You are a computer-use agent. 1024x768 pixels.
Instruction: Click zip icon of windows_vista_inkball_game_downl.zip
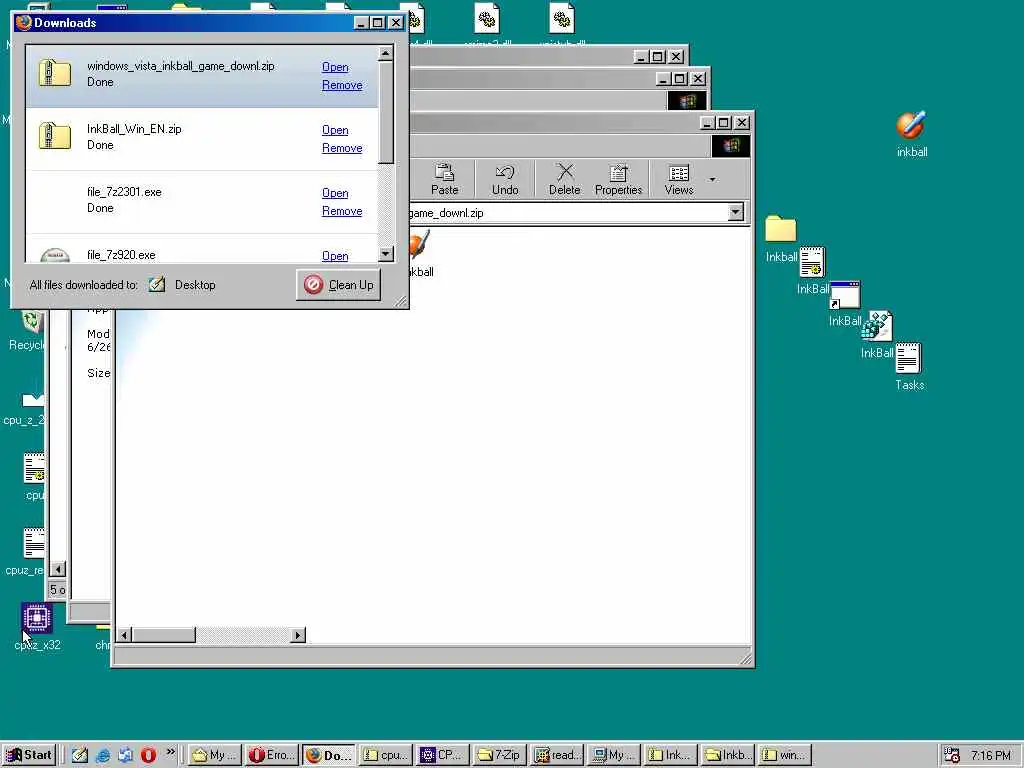[x=55, y=73]
